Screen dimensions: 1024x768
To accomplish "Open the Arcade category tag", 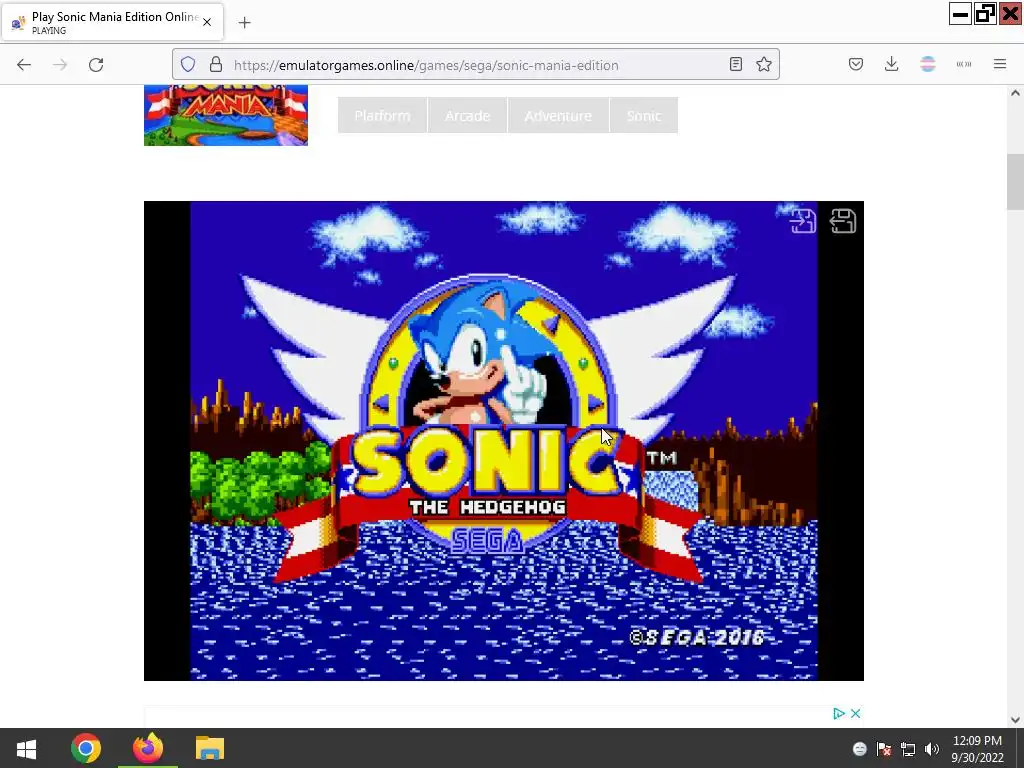I will (468, 116).
